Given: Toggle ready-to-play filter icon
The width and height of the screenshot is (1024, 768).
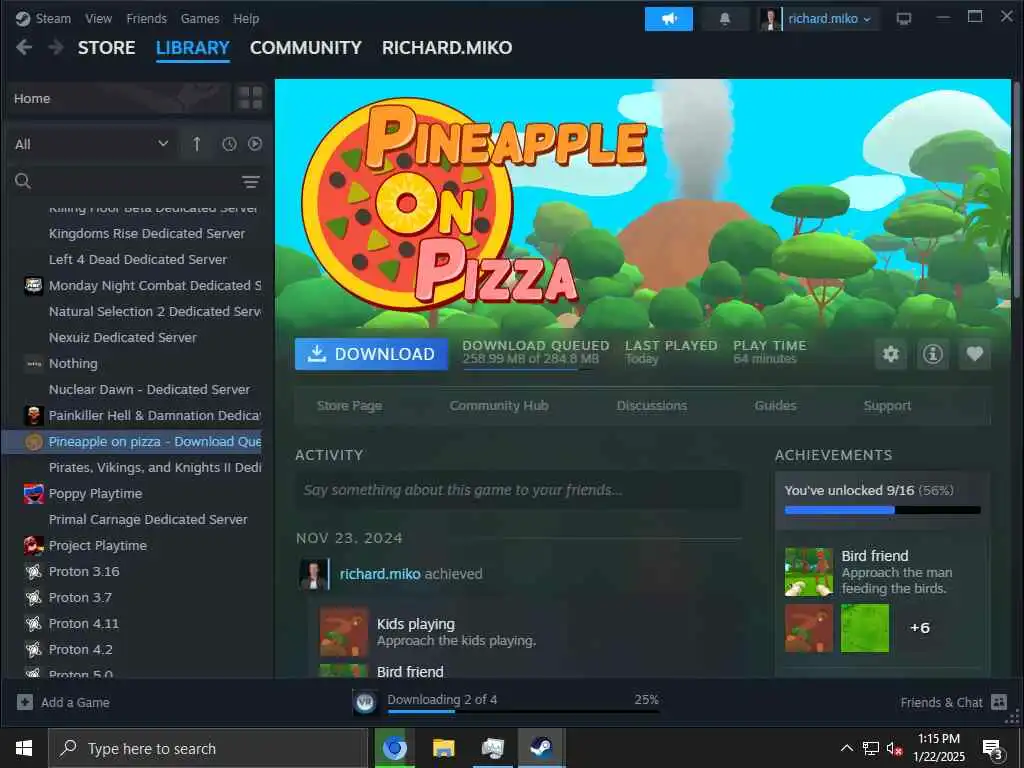Looking at the screenshot, I should (x=255, y=144).
